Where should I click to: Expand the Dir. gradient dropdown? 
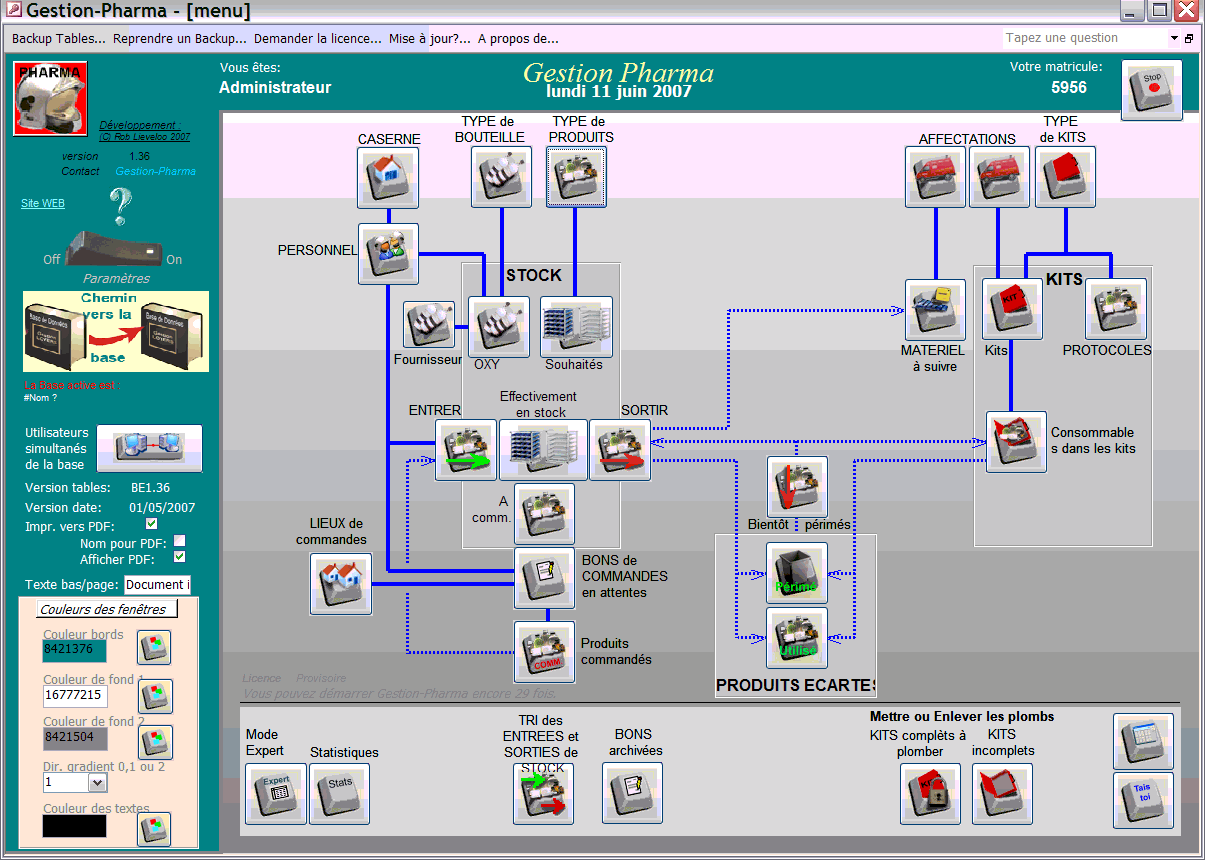(97, 783)
